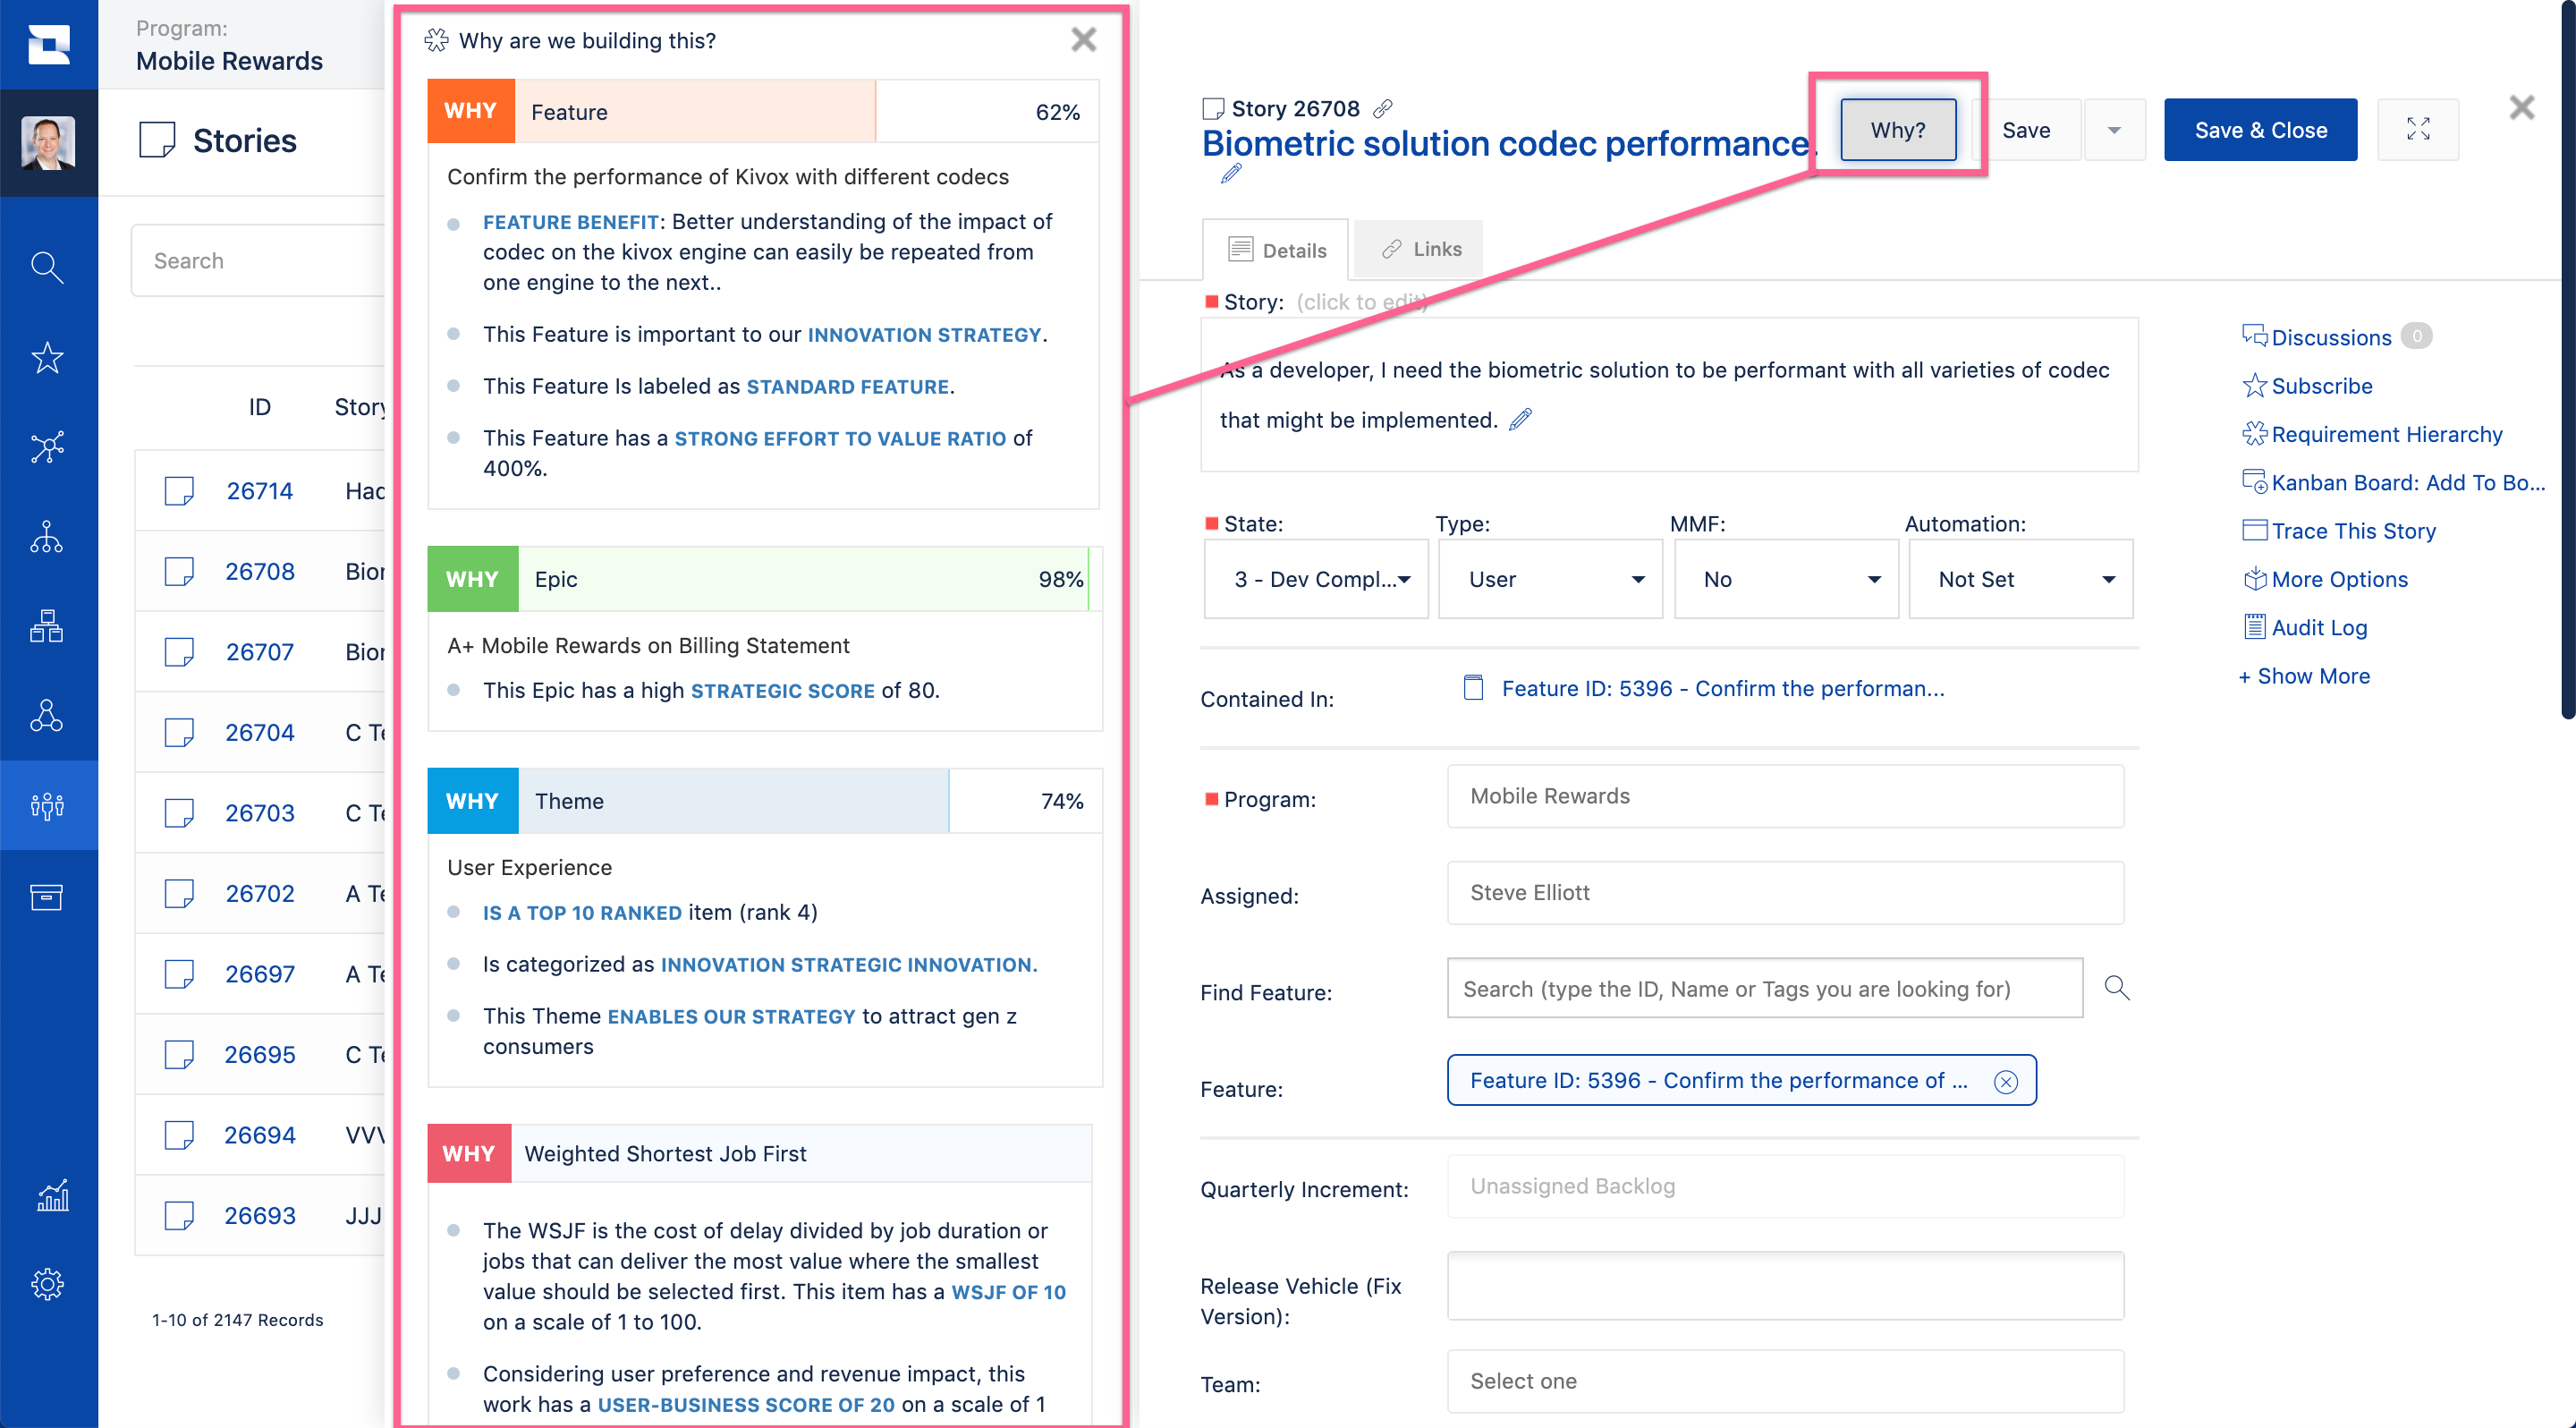This screenshot has width=2576, height=1428.
Task: Click the story icon for row 26714
Action: 179,491
